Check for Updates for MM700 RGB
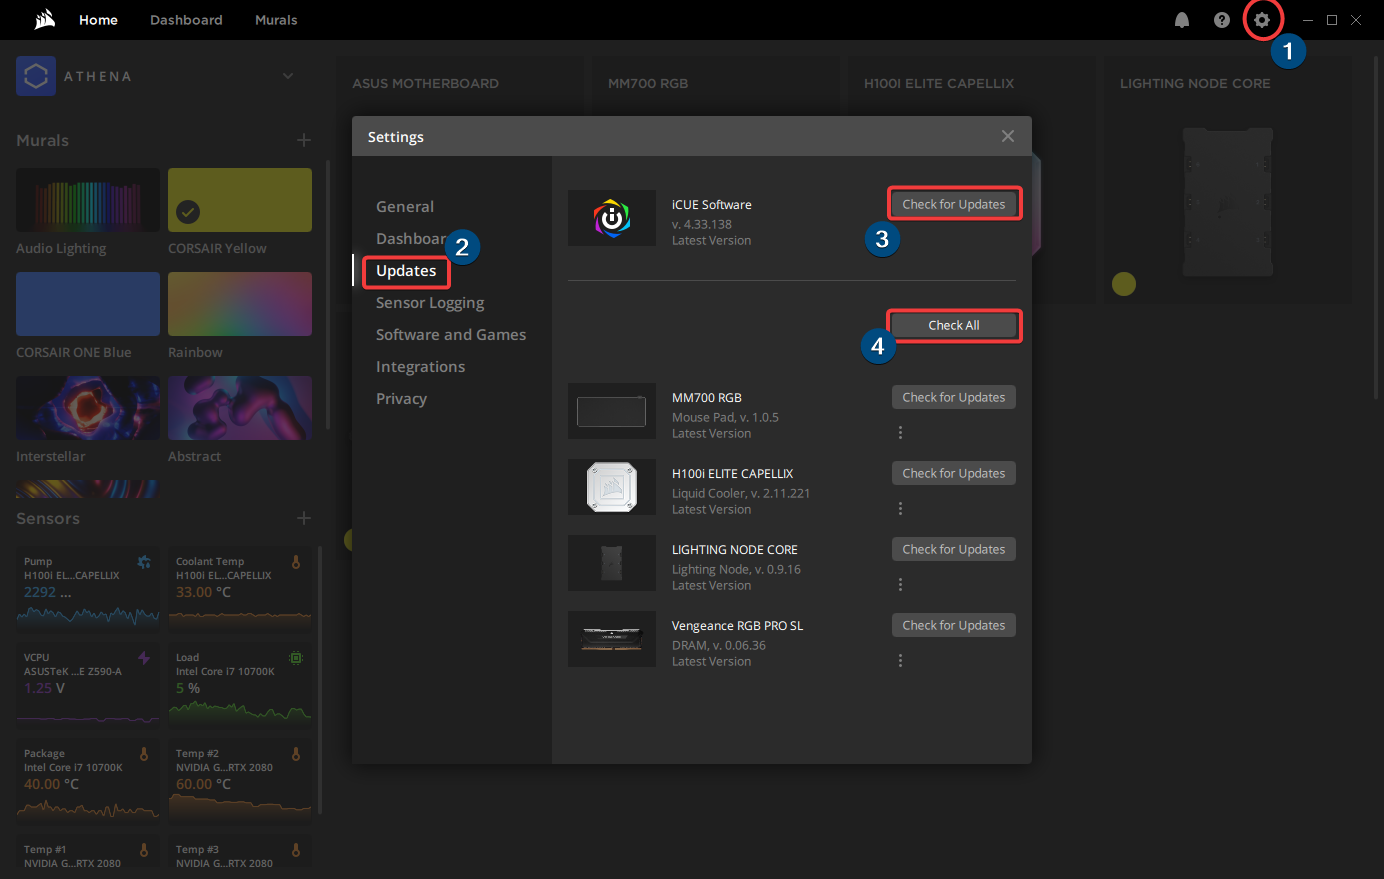This screenshot has height=879, width=1384. [954, 397]
